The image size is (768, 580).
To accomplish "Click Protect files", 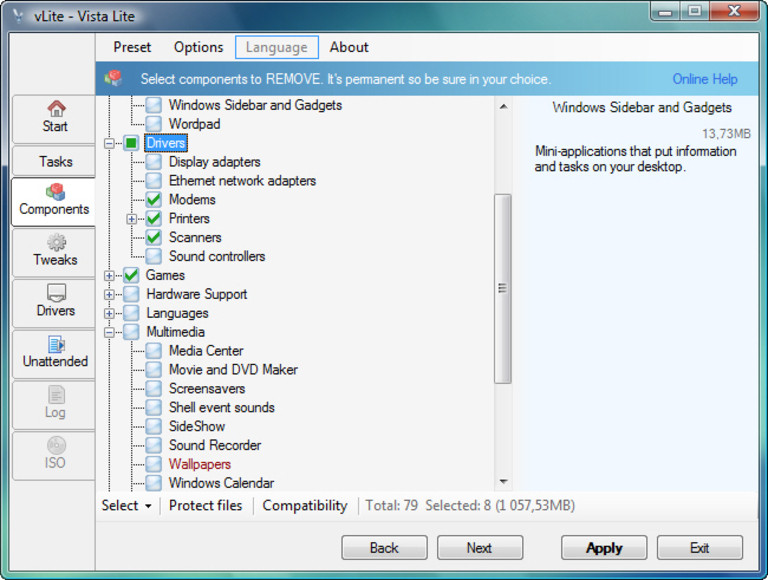I will click(x=206, y=505).
